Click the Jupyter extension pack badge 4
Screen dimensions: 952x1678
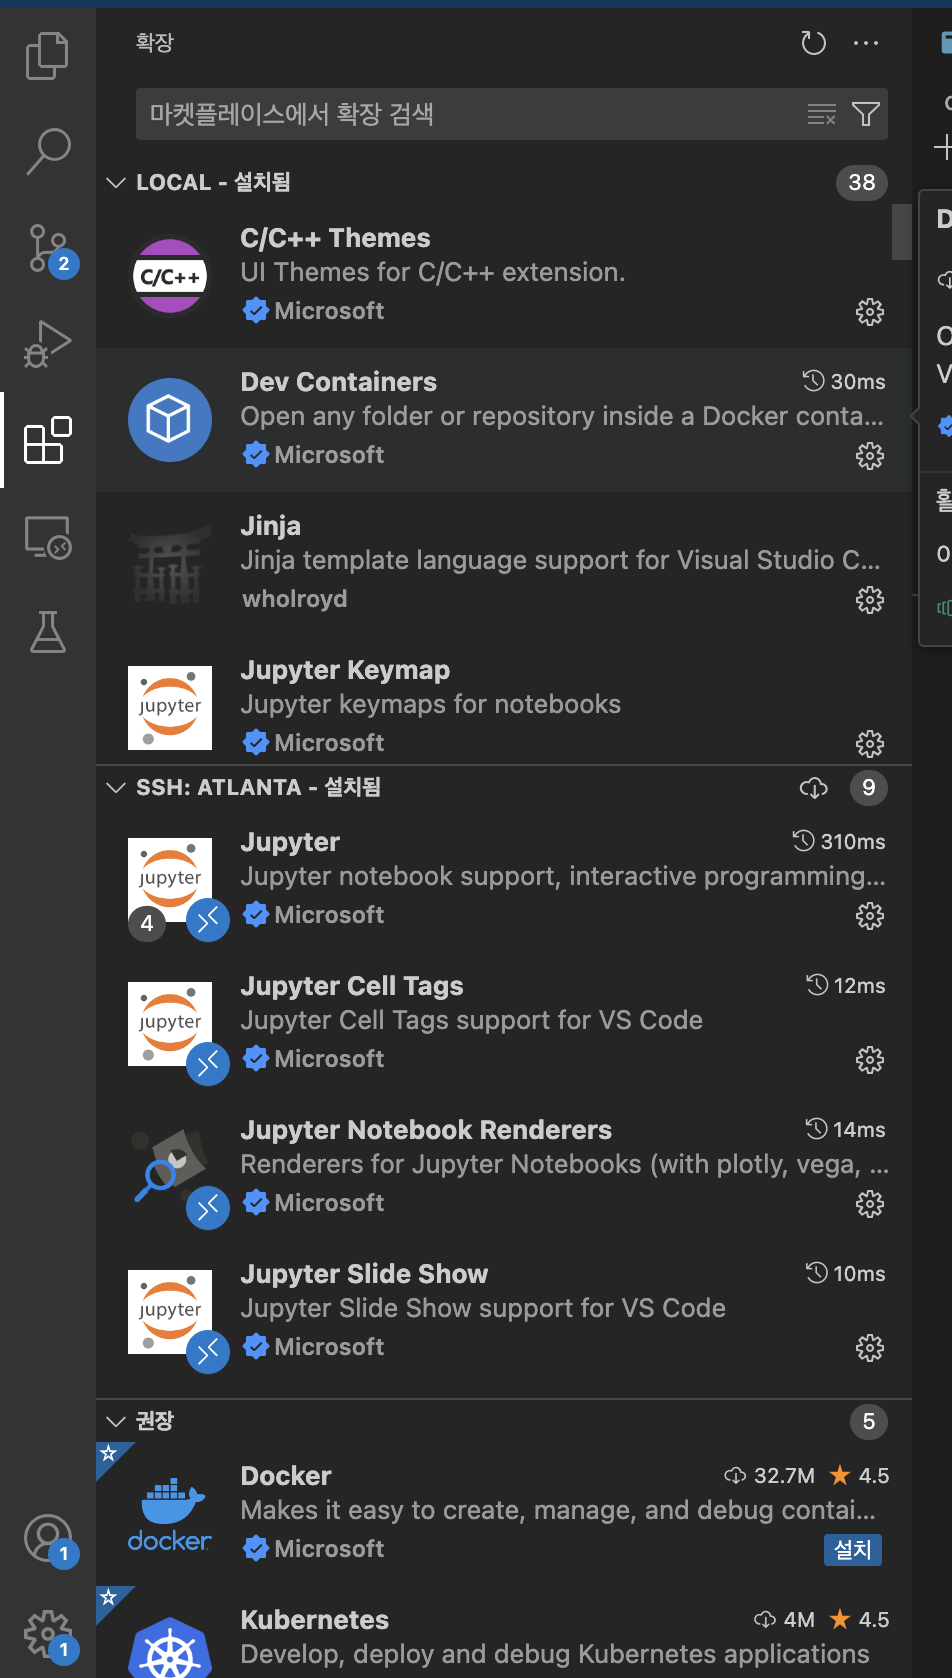click(x=147, y=923)
